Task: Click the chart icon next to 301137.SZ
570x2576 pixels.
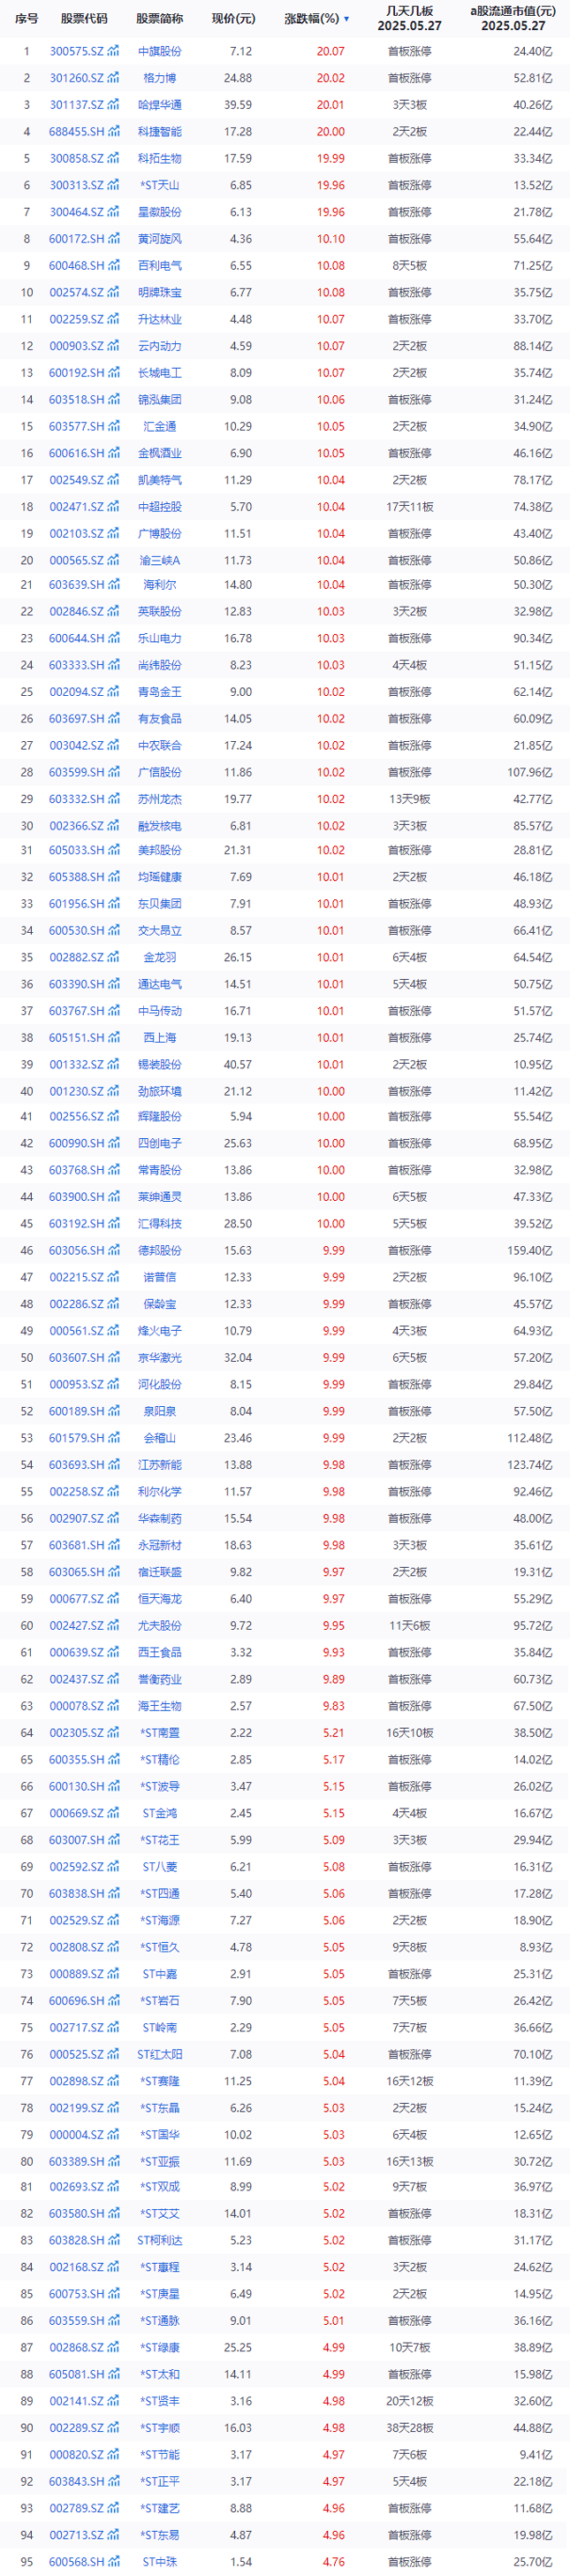Action: click(113, 105)
